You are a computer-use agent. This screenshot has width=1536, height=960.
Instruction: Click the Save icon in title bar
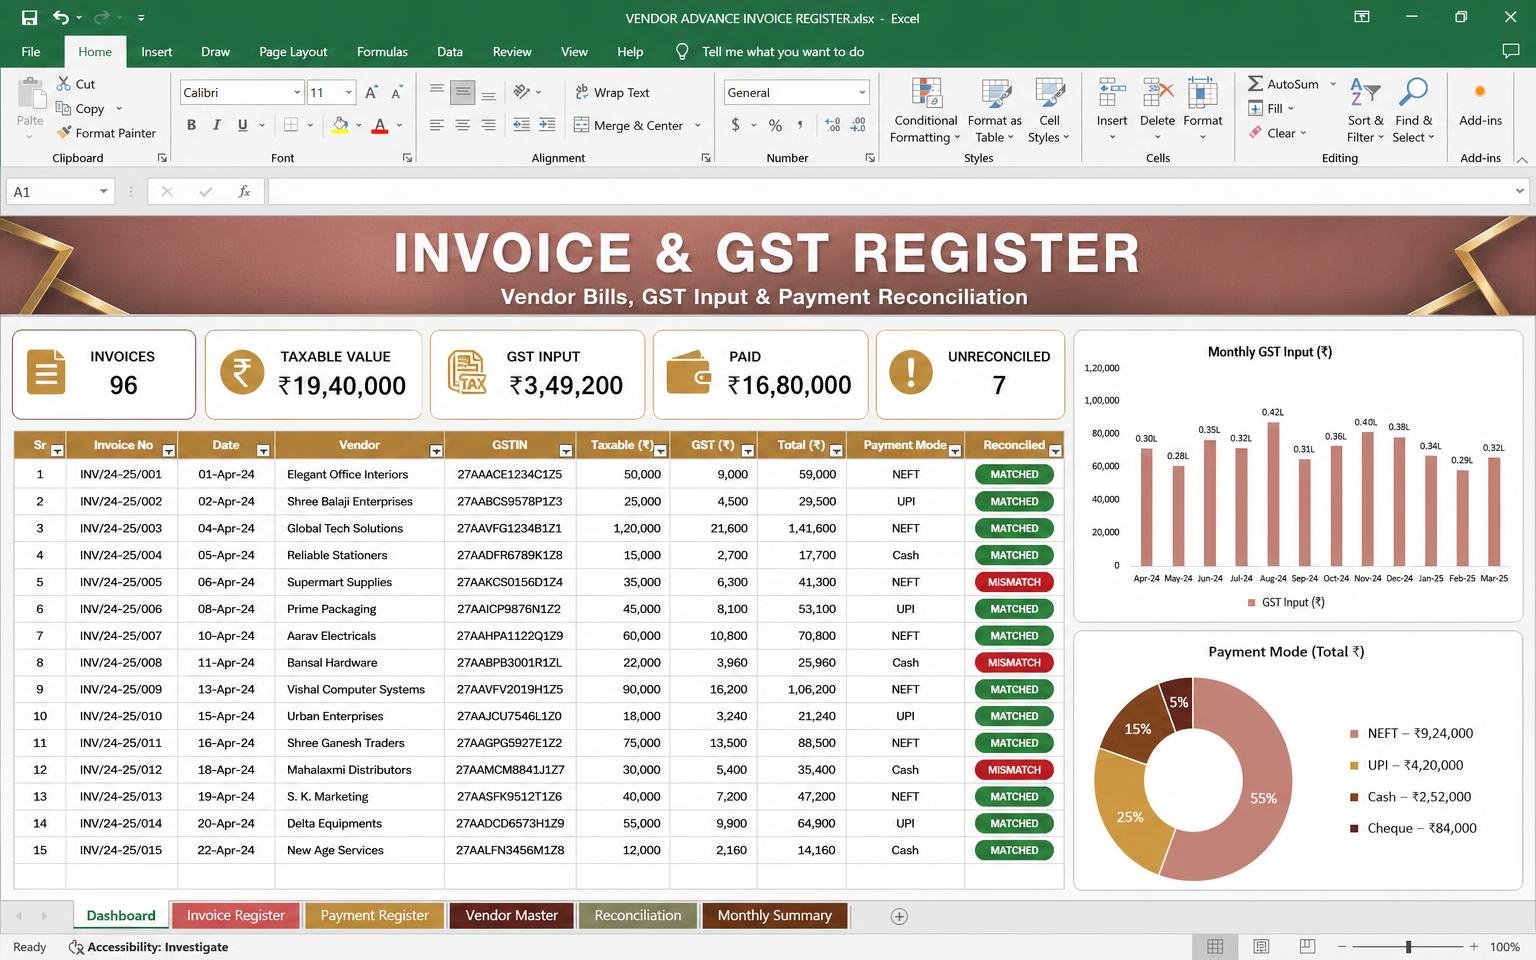[x=29, y=17]
